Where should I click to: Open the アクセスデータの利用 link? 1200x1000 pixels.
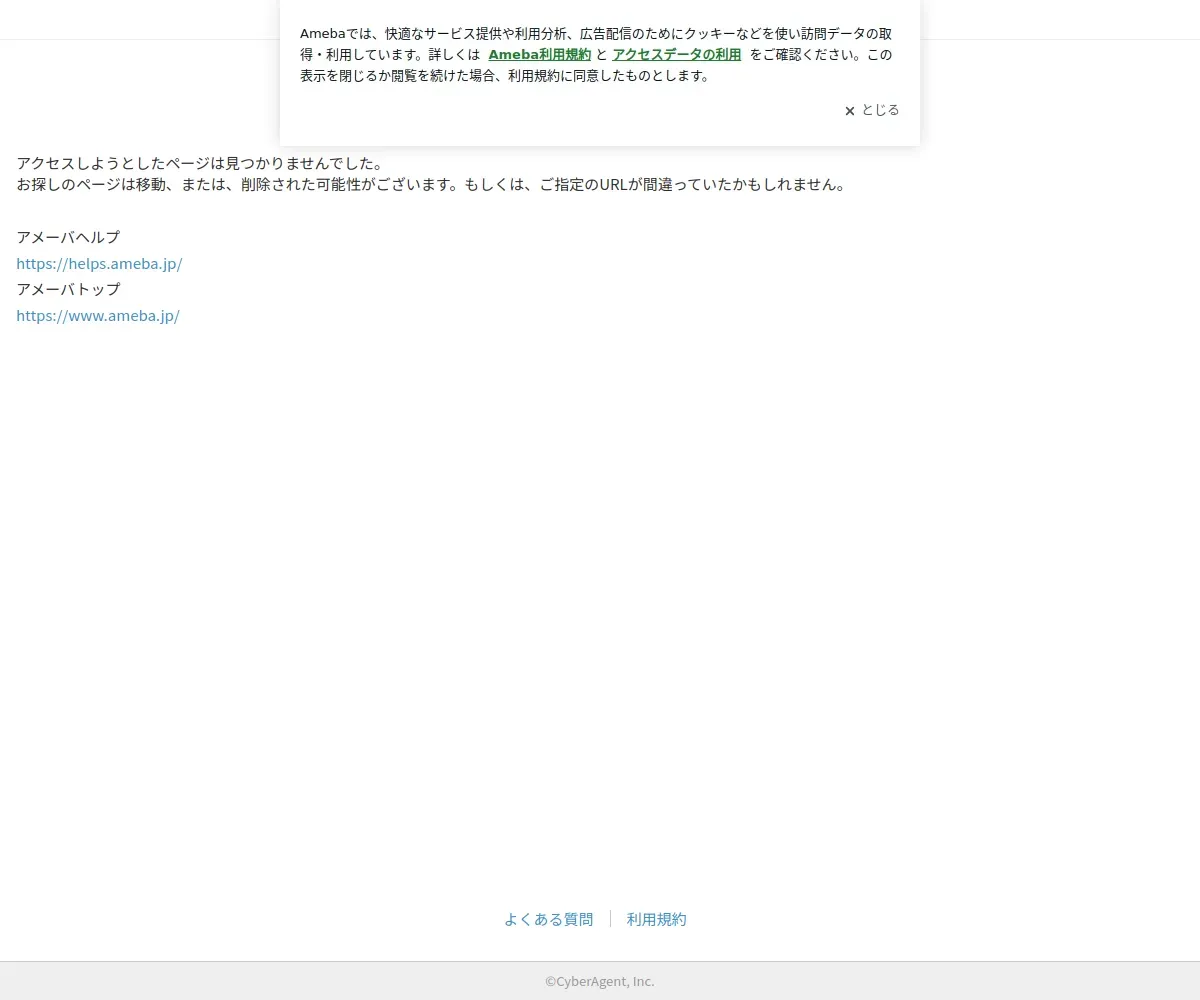pos(676,54)
